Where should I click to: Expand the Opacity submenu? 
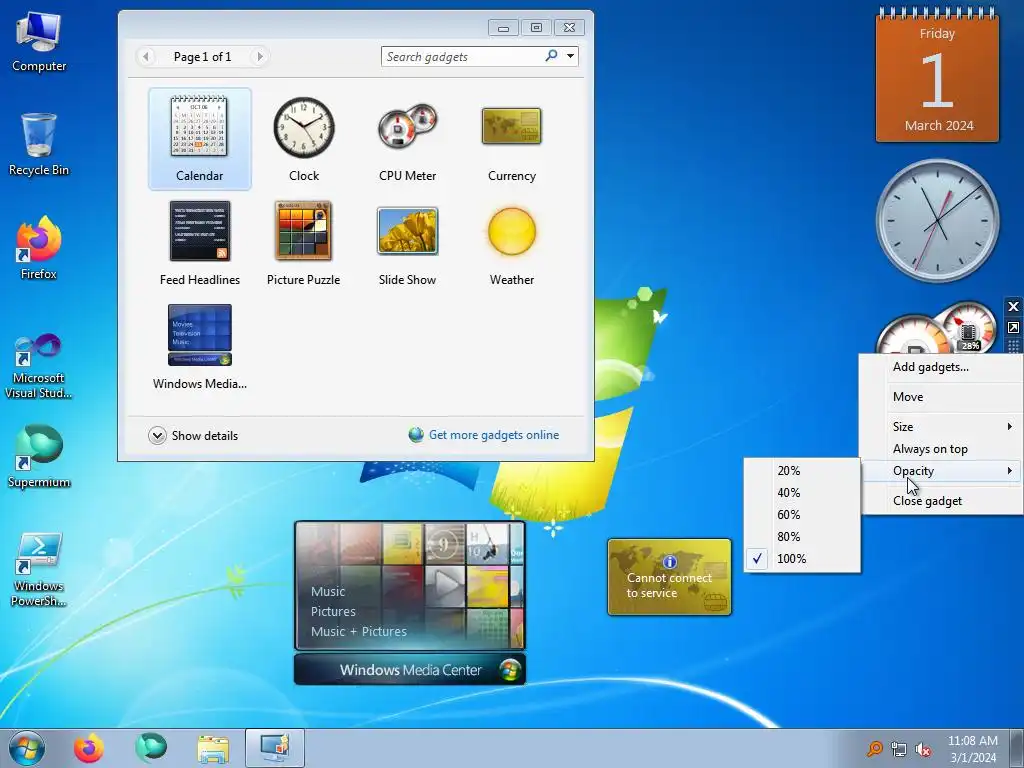tap(941, 471)
